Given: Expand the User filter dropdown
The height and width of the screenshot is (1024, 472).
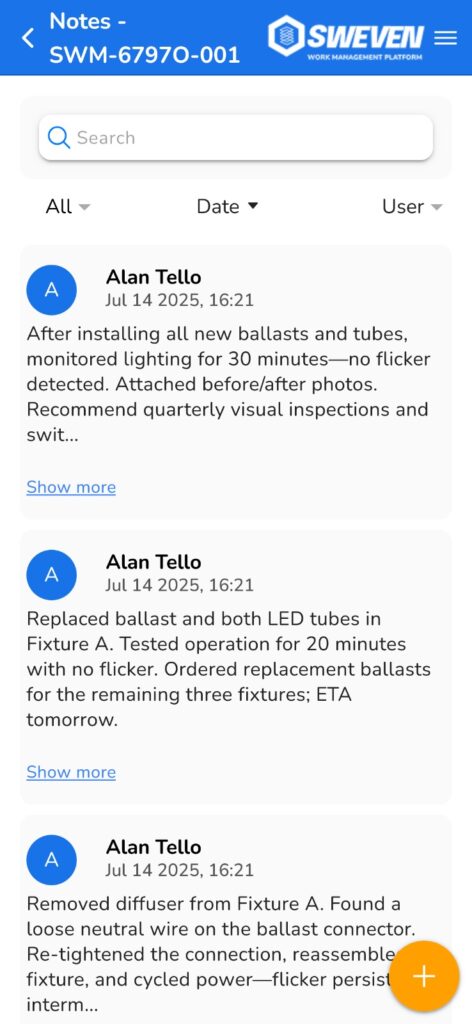Looking at the screenshot, I should click(x=413, y=206).
